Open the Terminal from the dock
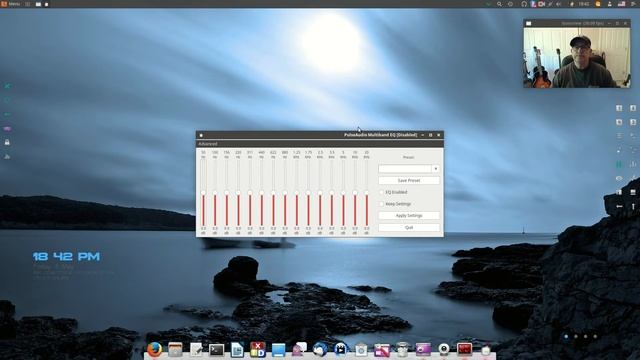640x360 pixels. point(216,350)
